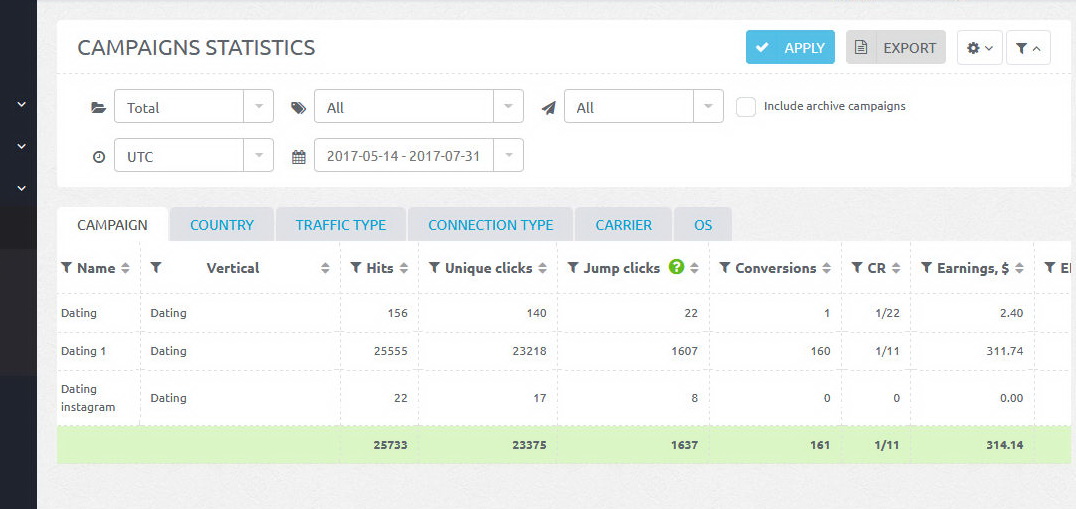Collapse the filter panel with funnel button
This screenshot has height=509, width=1076.
click(1028, 48)
